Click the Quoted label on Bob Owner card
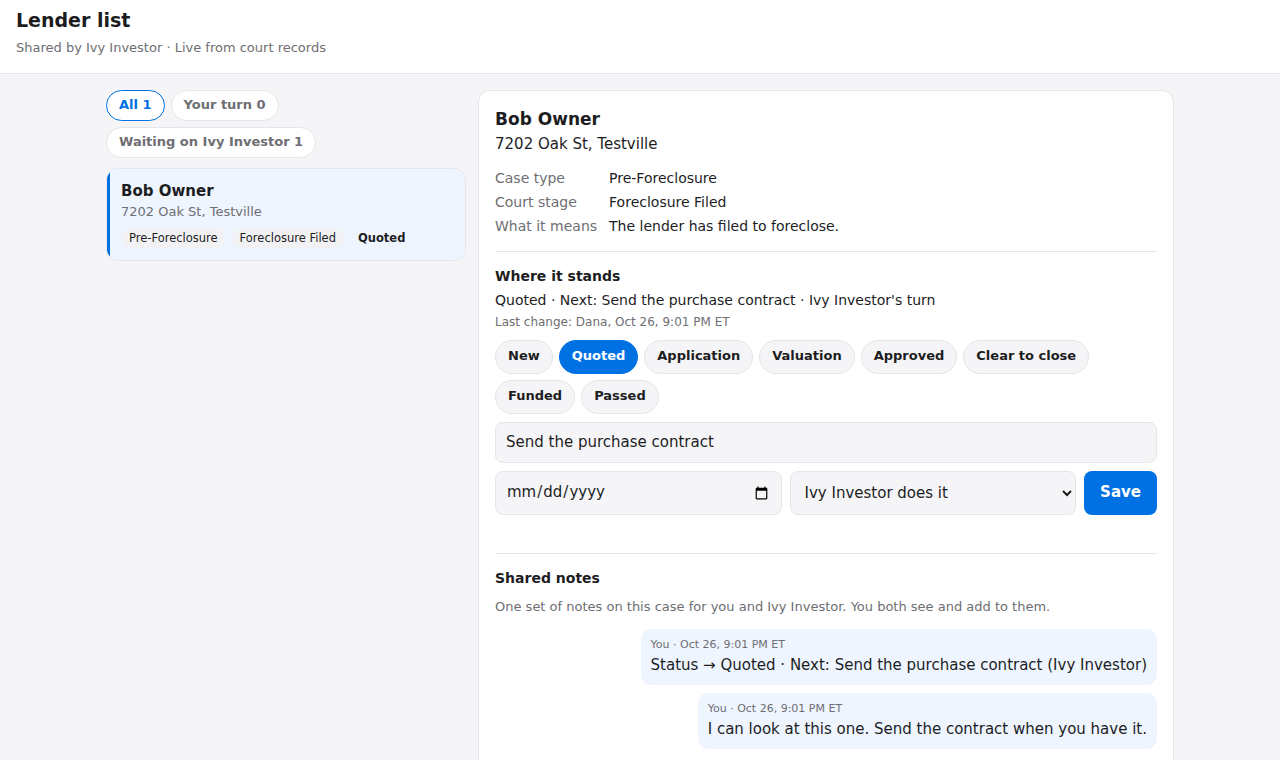 [x=382, y=238]
